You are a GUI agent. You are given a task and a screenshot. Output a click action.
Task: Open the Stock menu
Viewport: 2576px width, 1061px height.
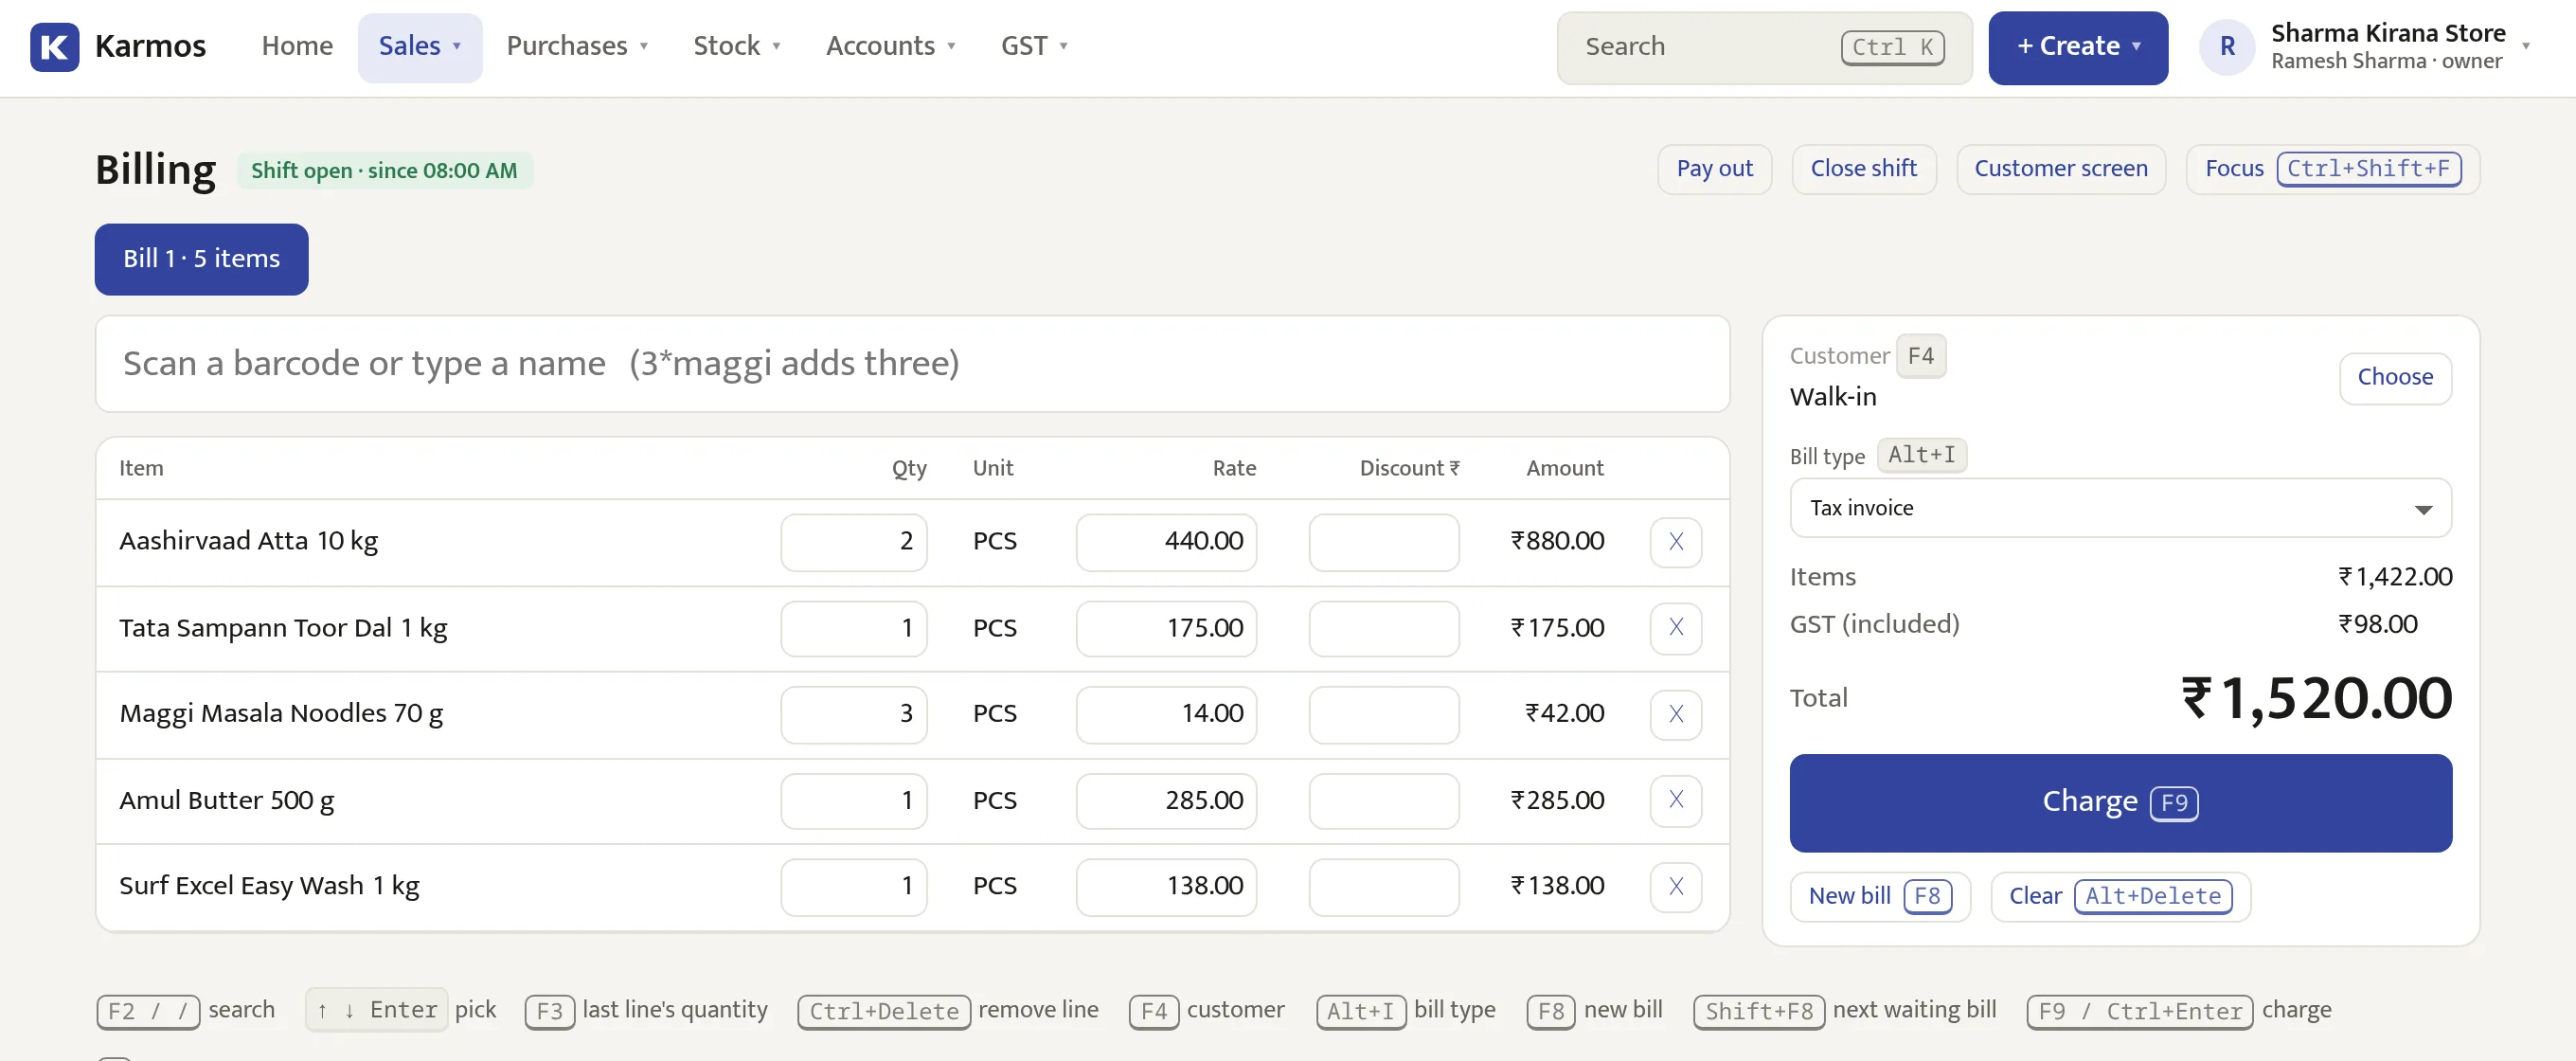(x=737, y=47)
